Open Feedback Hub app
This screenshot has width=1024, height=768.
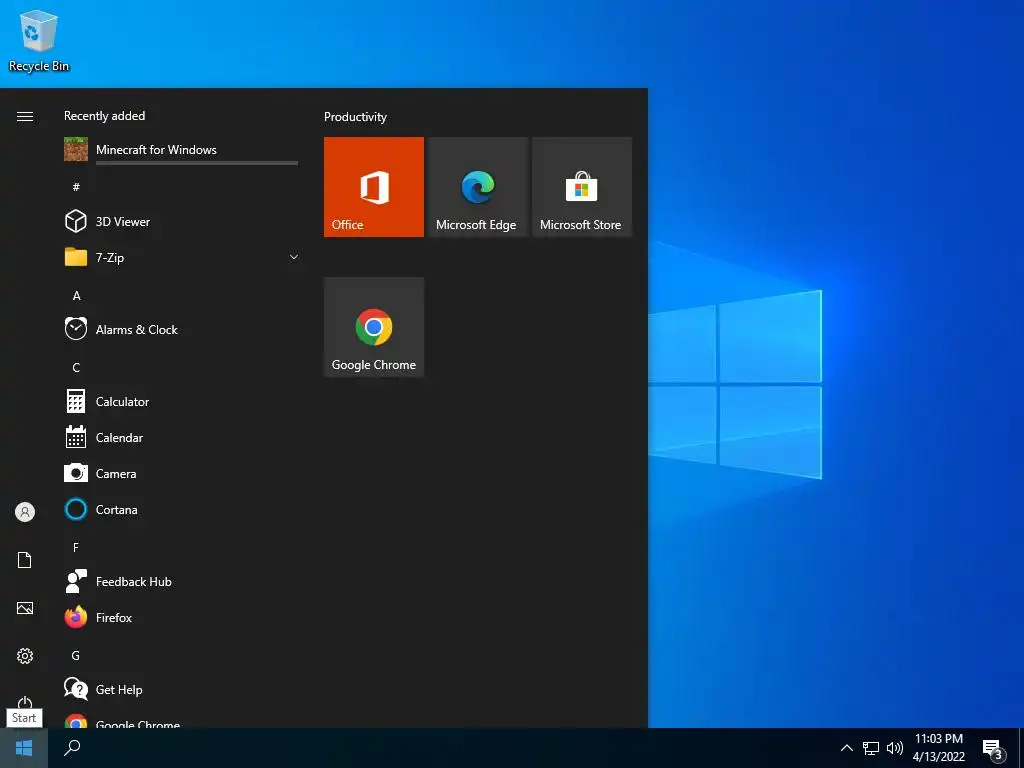click(x=181, y=581)
